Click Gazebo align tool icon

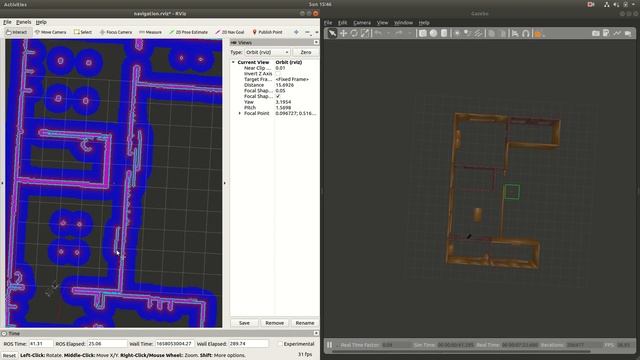point(515,33)
